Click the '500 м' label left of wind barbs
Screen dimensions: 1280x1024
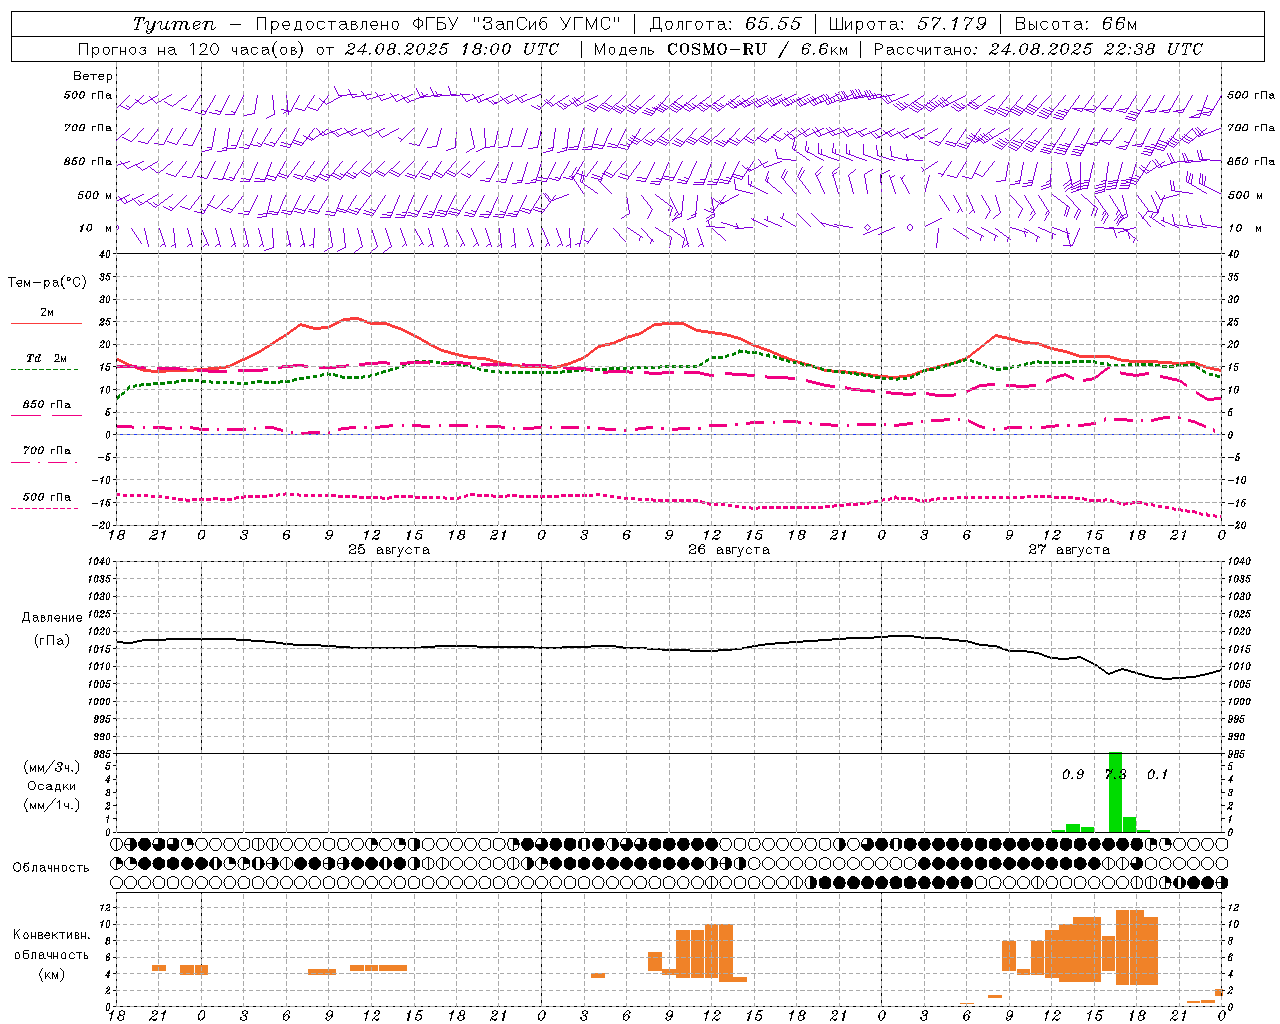[96, 195]
